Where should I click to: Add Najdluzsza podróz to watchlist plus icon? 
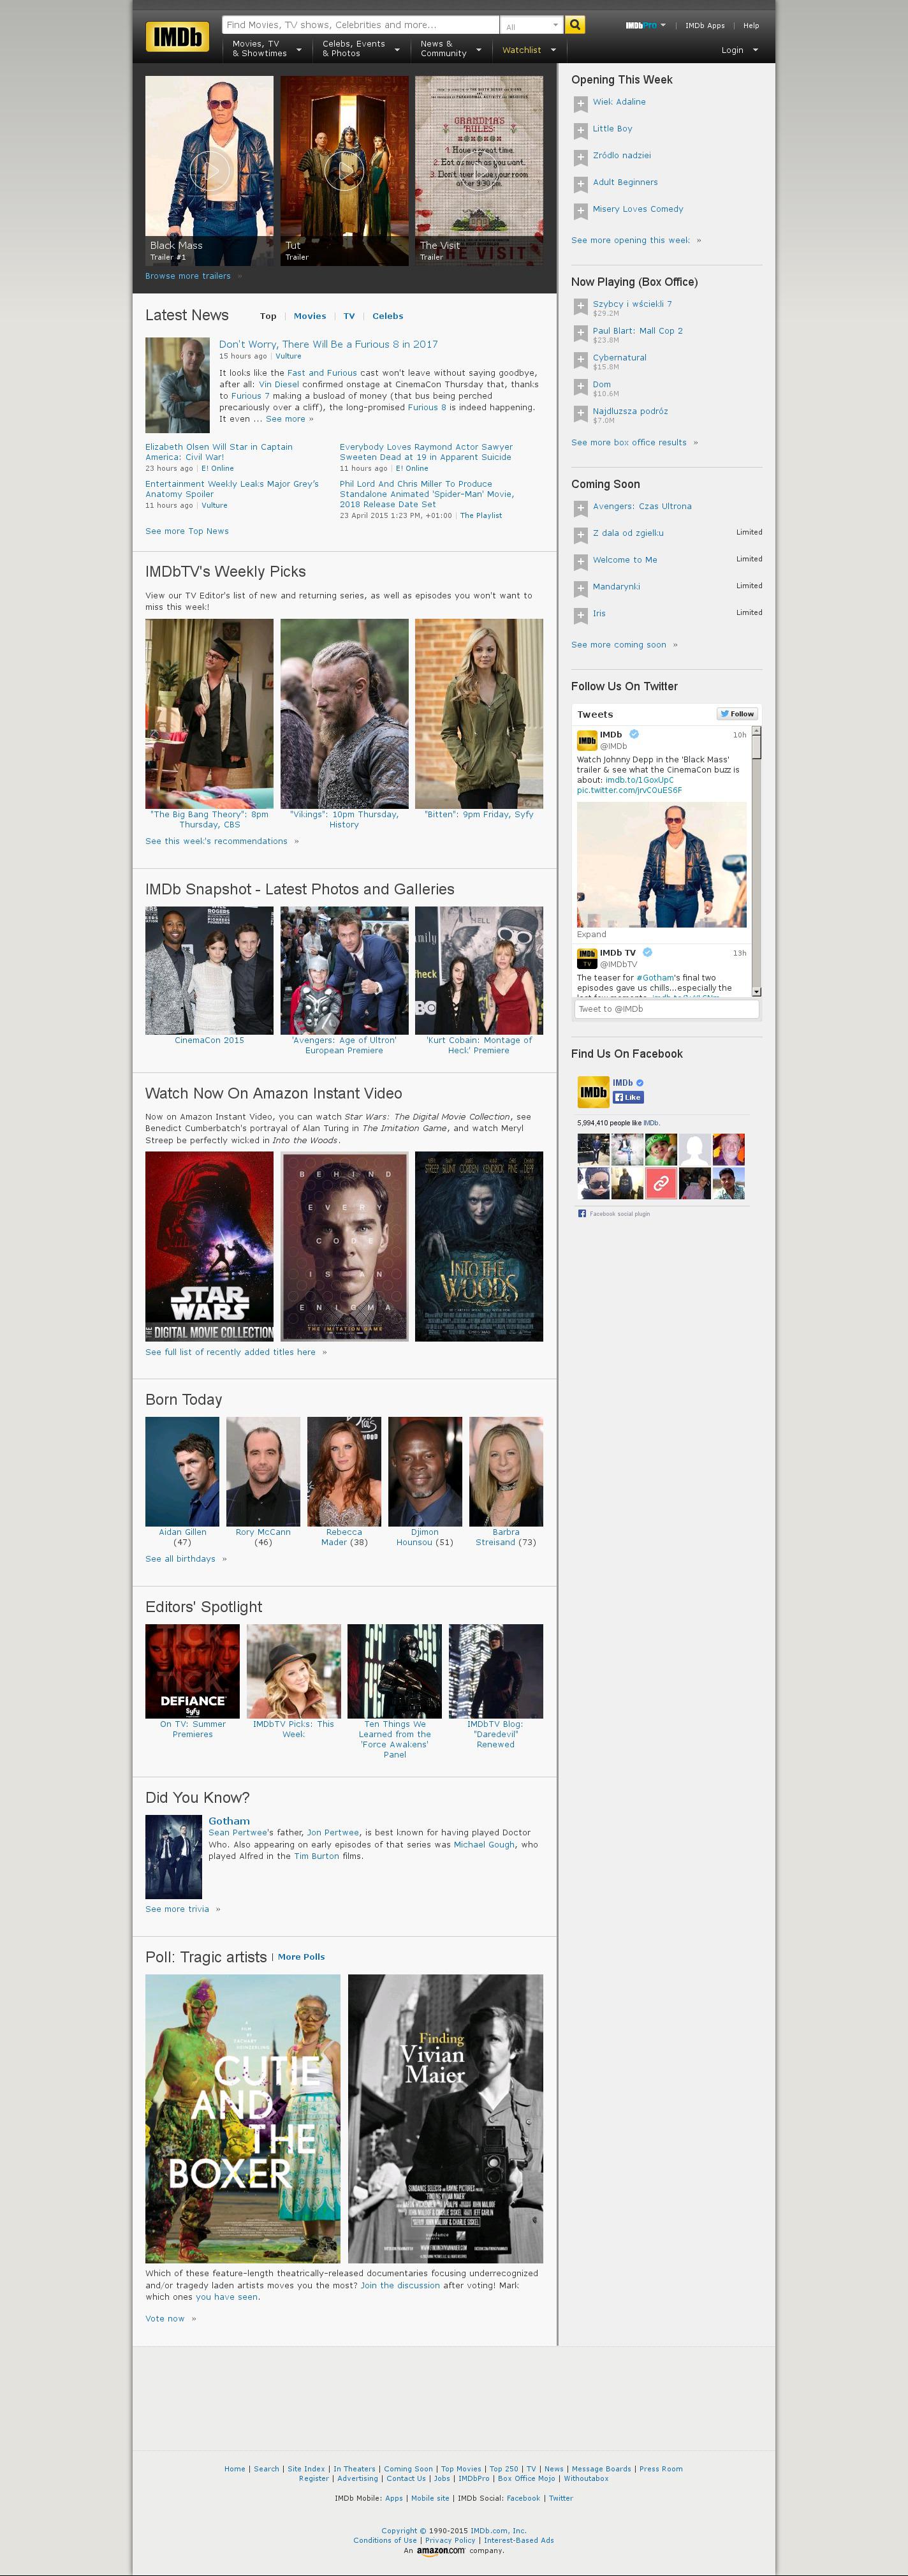[580, 414]
